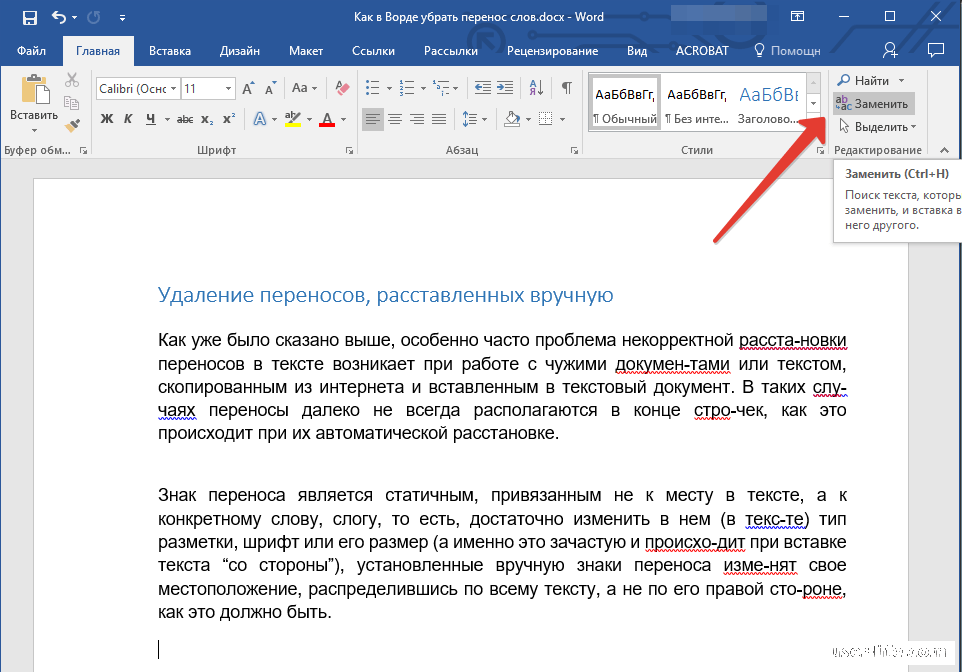Sort text with А-Я icon
Screen dimensions: 962x672
(536, 88)
